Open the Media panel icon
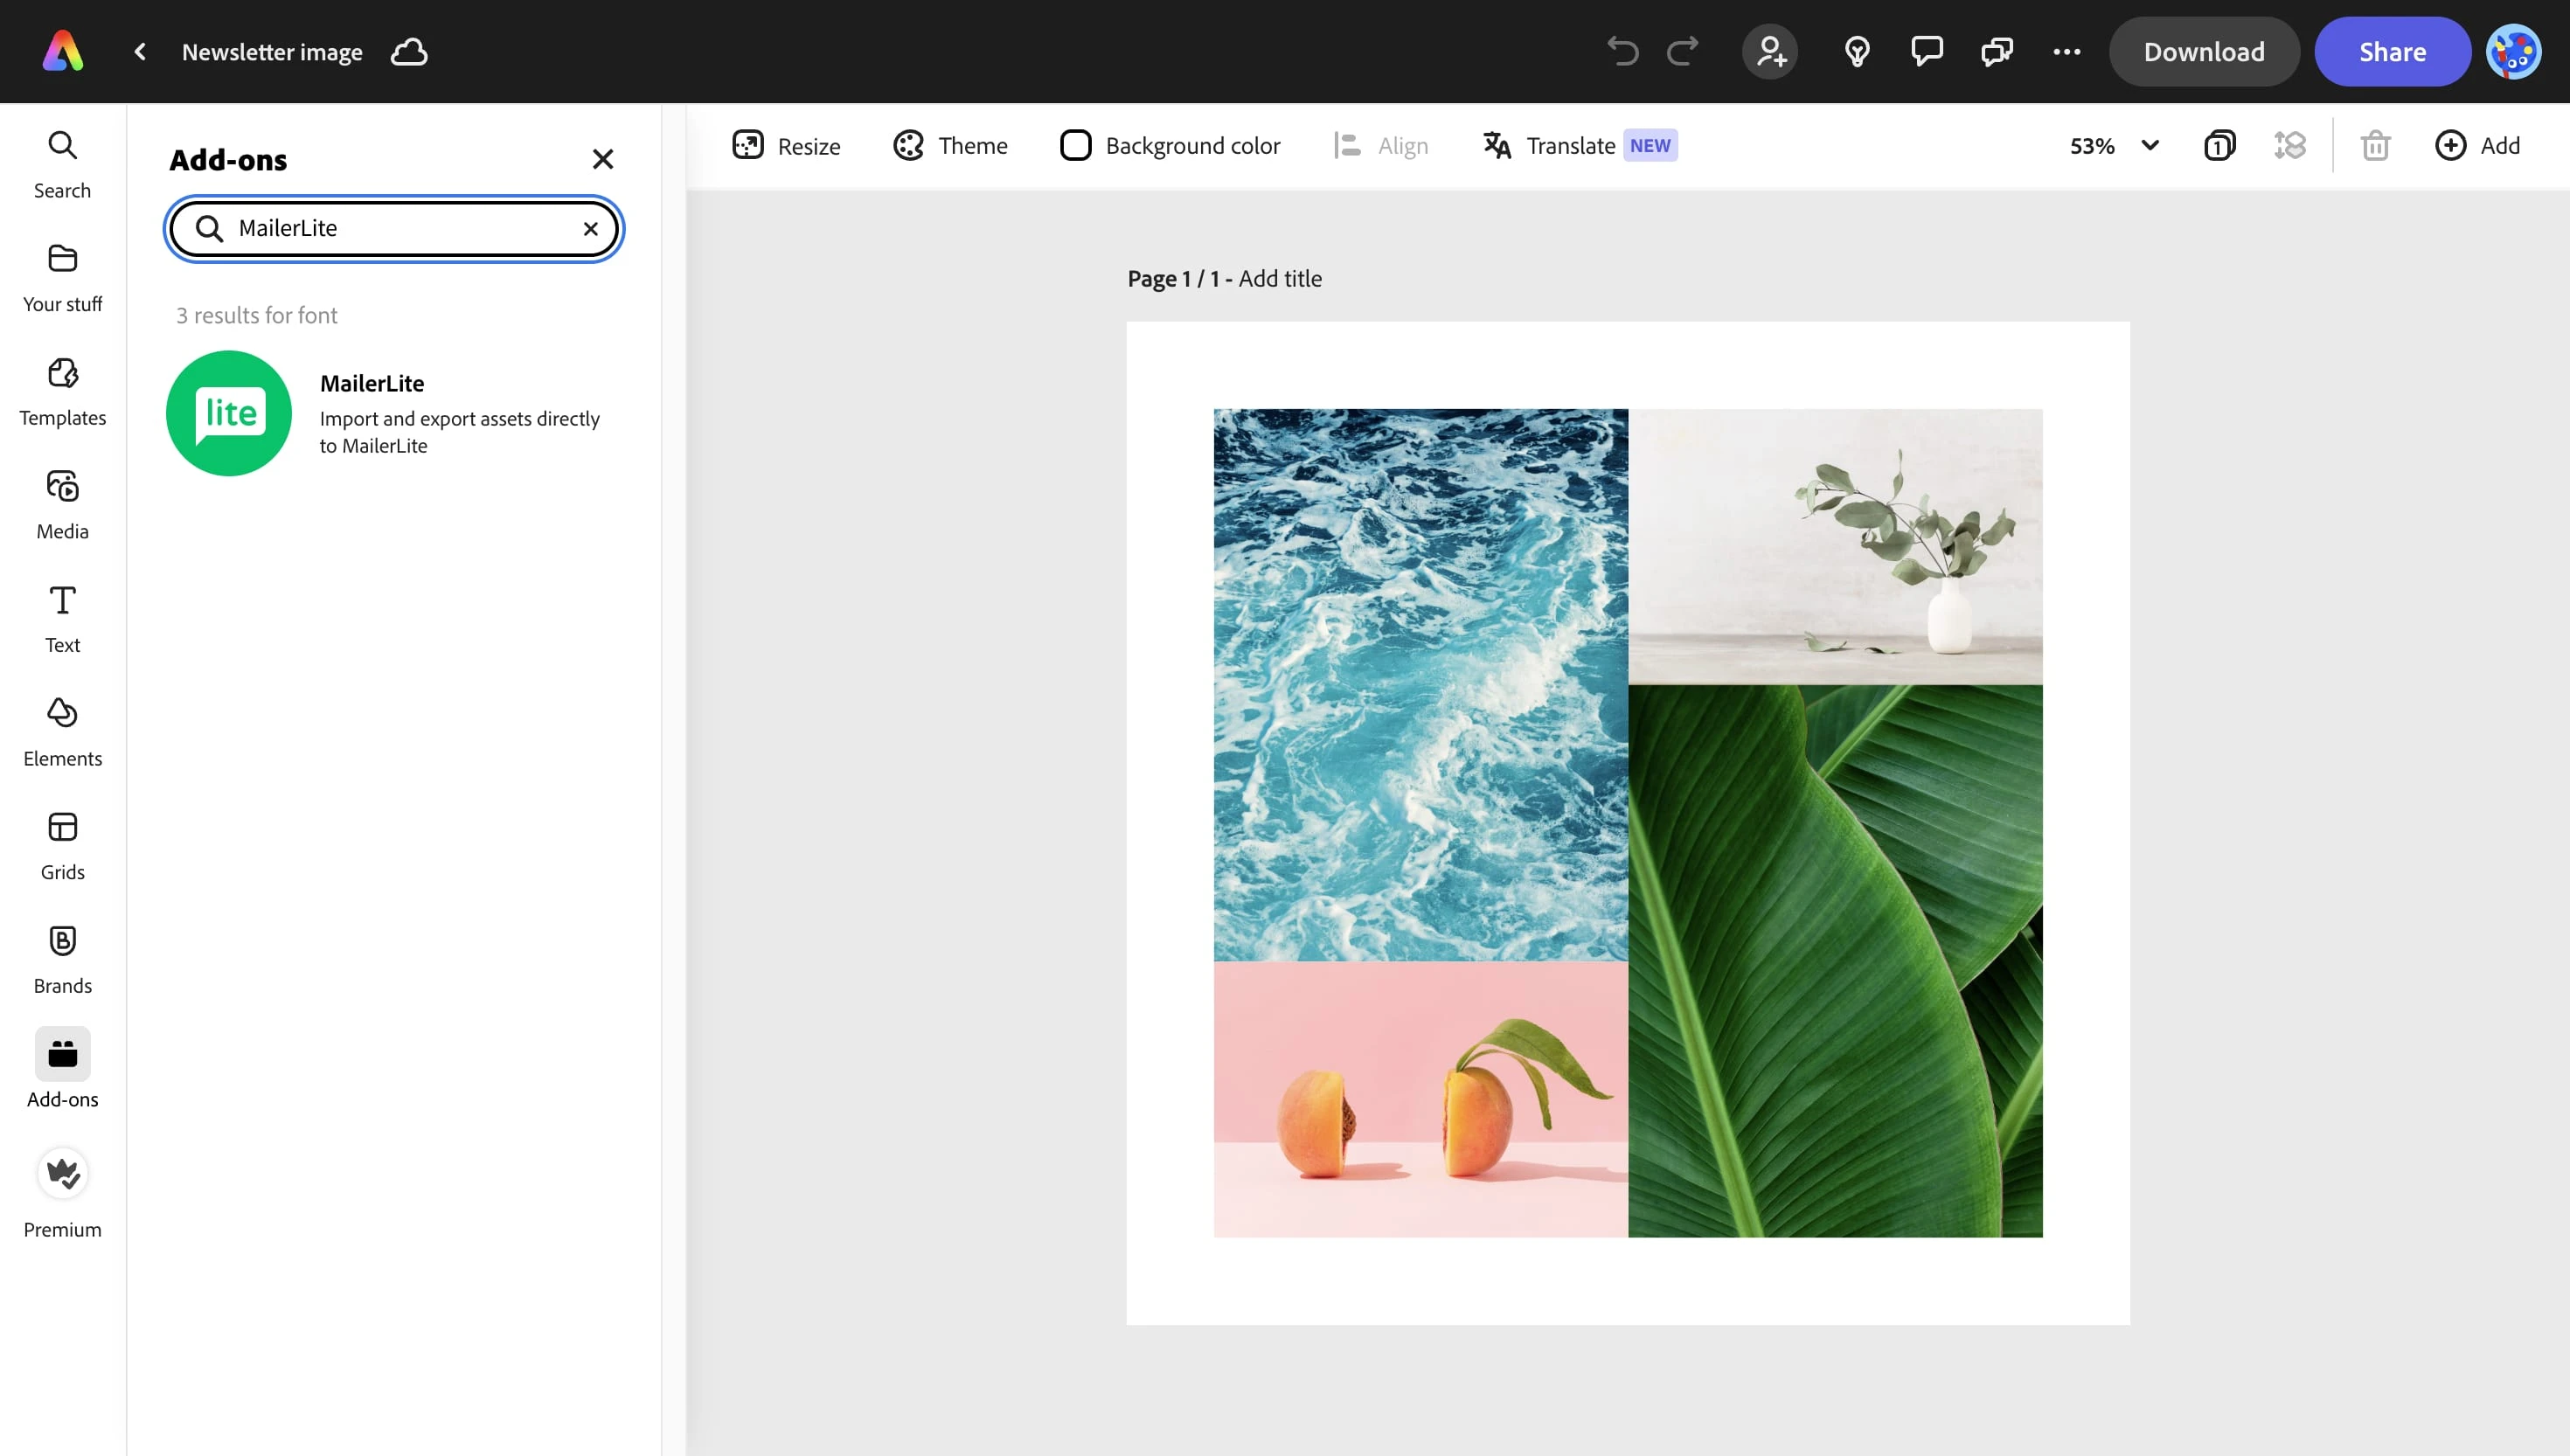Image resolution: width=2570 pixels, height=1456 pixels. pyautogui.click(x=62, y=487)
